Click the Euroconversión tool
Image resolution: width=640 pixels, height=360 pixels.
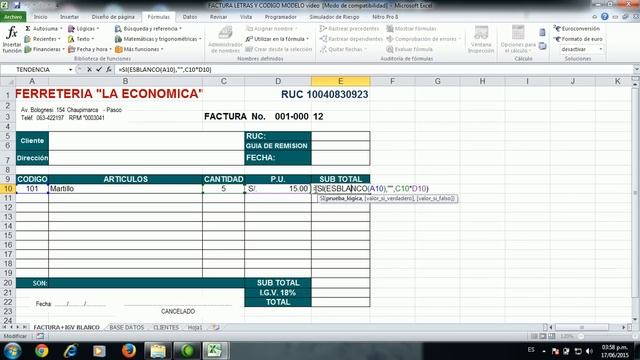tap(577, 29)
